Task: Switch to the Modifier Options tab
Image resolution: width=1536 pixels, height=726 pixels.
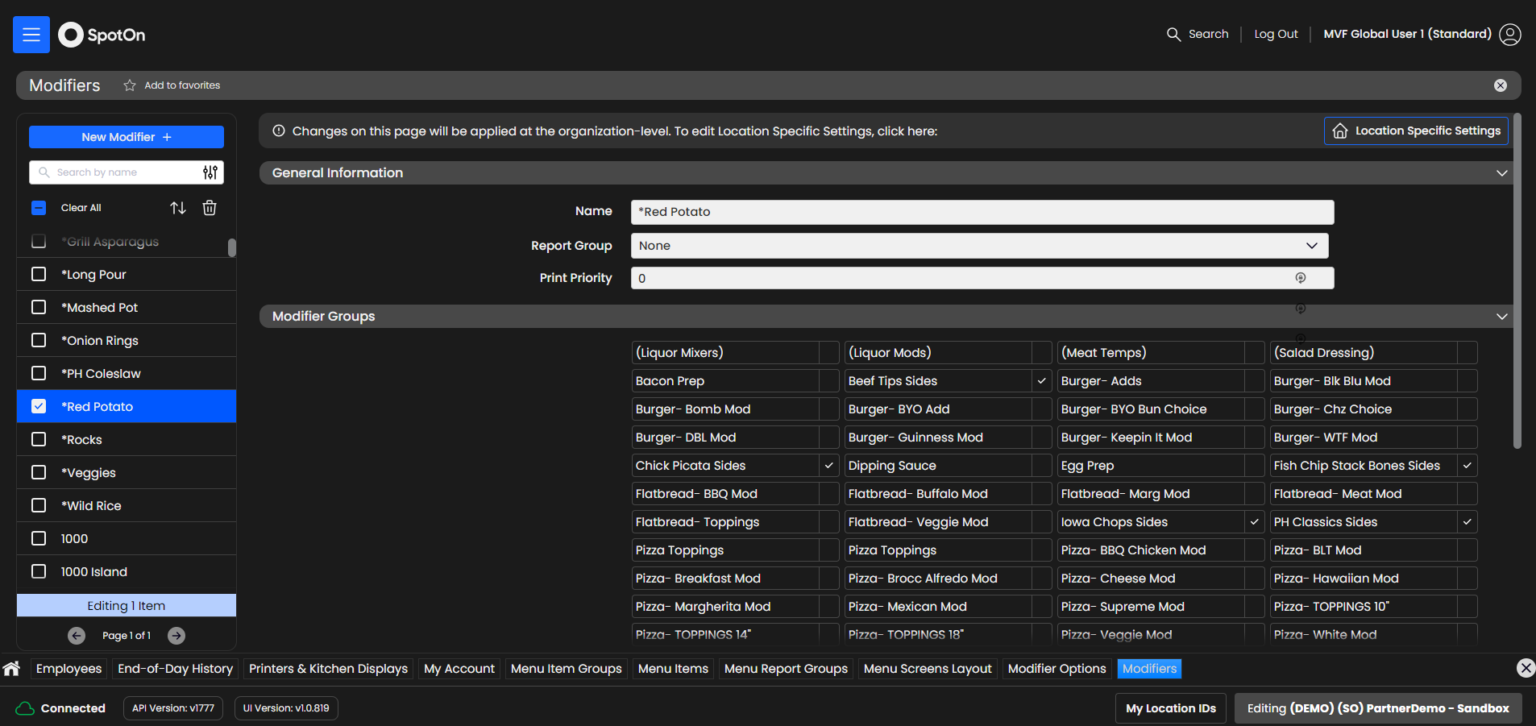Action: tap(1057, 669)
